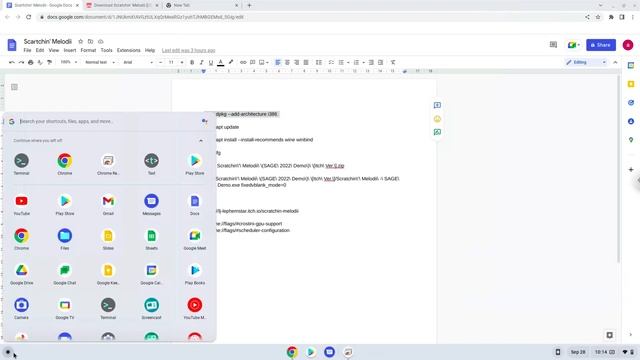Star the Scartchin' Melodii document
Screen dimensions: 640x360
pos(80,42)
